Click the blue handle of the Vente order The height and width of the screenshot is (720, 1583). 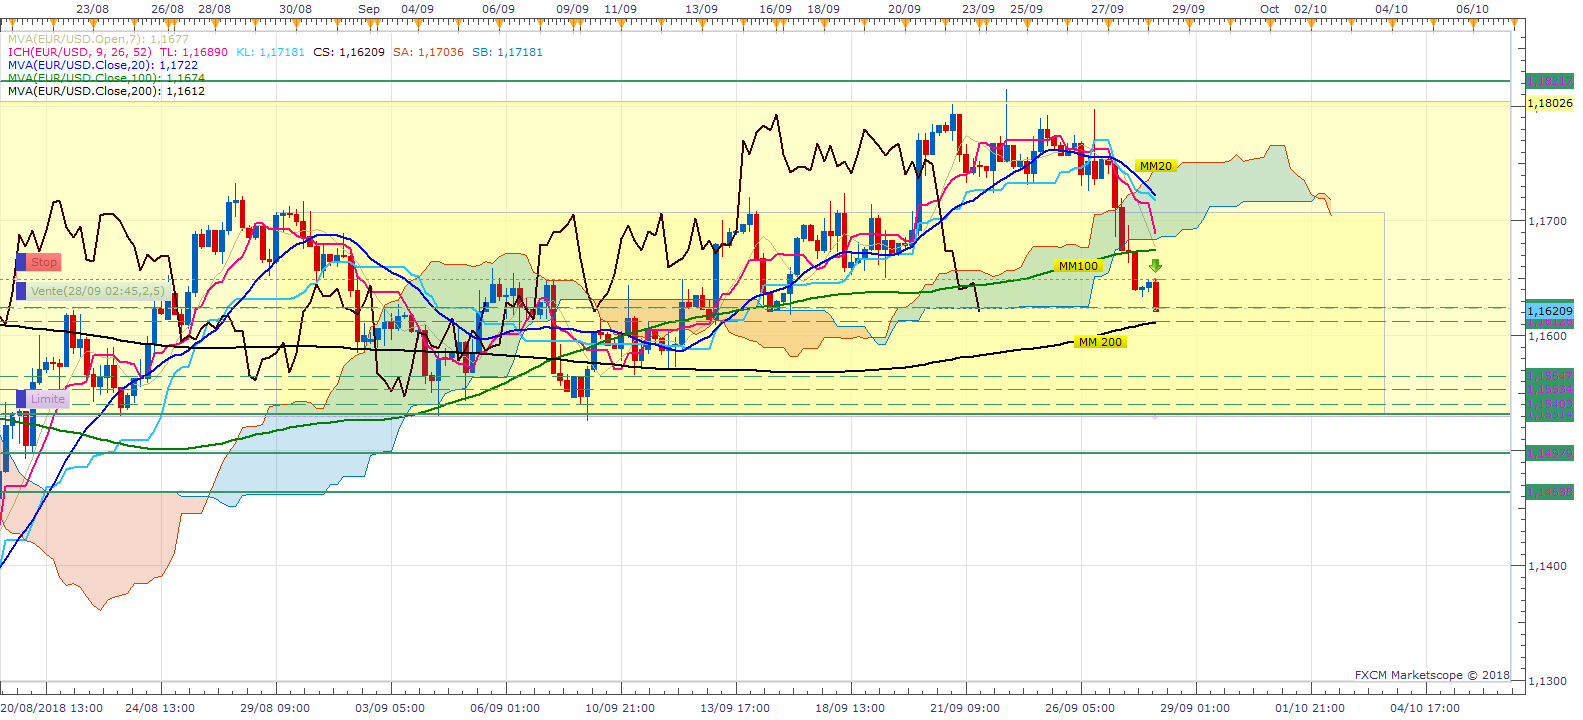click(21, 291)
